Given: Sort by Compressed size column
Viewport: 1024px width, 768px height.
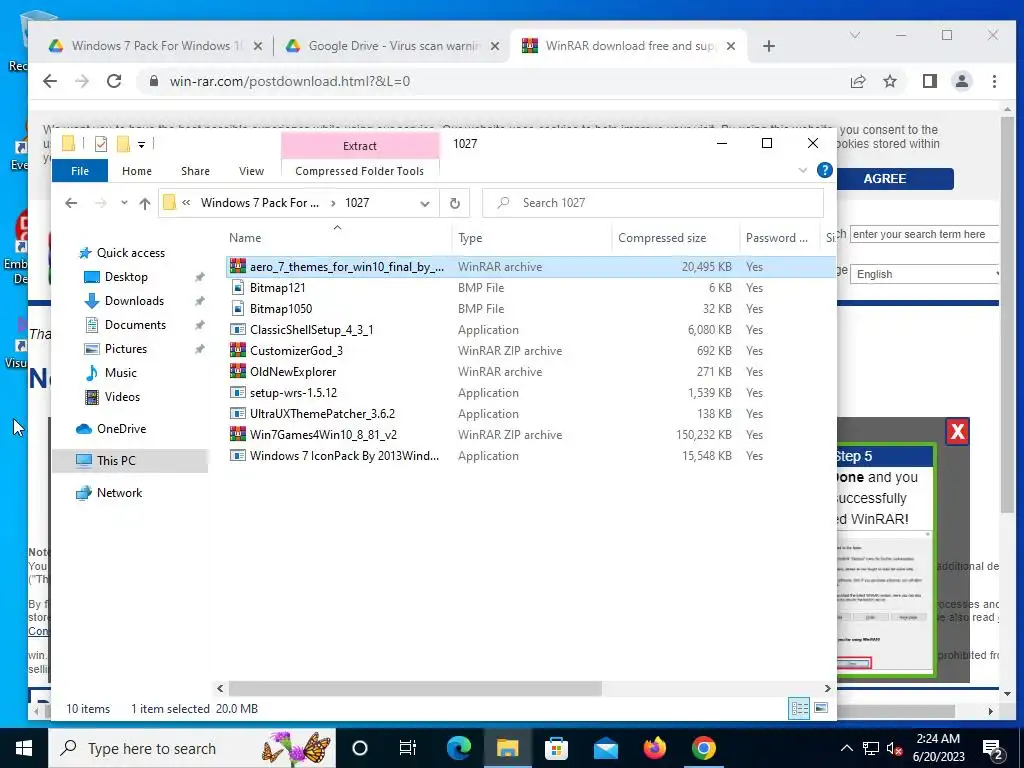Looking at the screenshot, I should 662,238.
